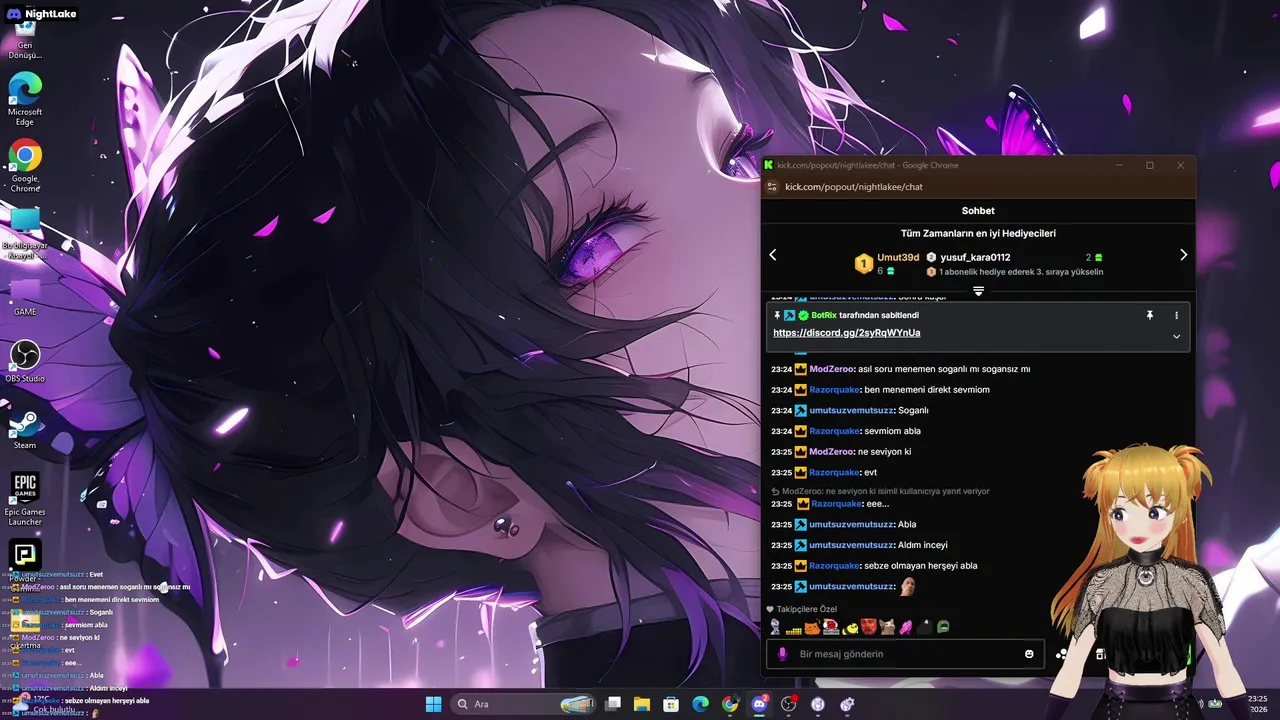The height and width of the screenshot is (720, 1280).
Task: Show next gifters leaderboard page
Action: pyautogui.click(x=1183, y=255)
